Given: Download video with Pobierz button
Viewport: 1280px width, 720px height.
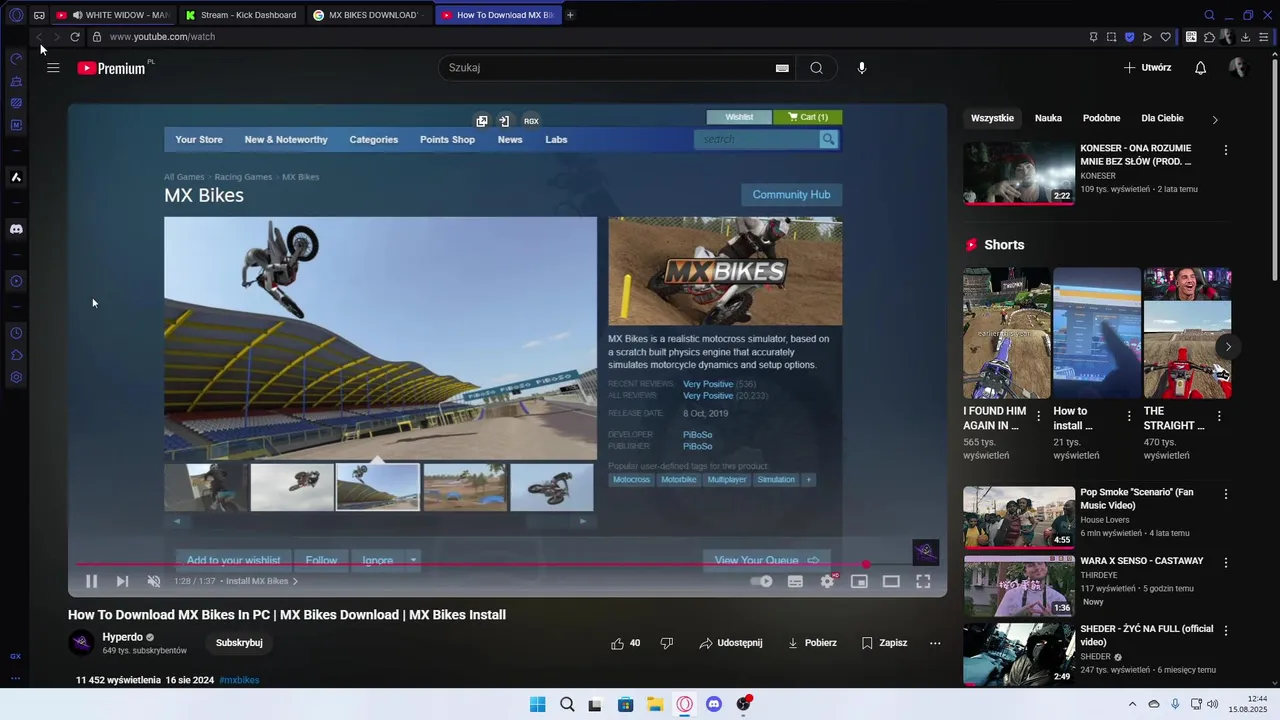Looking at the screenshot, I should point(812,643).
